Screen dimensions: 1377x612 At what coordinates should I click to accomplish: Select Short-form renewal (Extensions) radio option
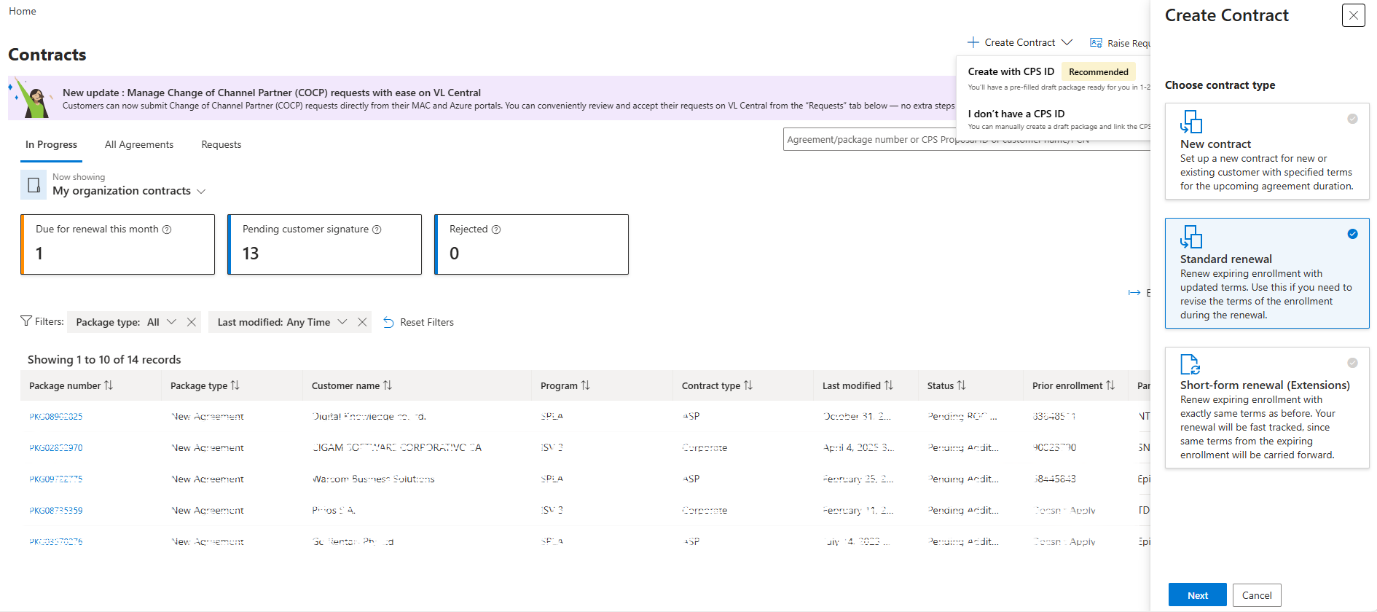point(1353,362)
